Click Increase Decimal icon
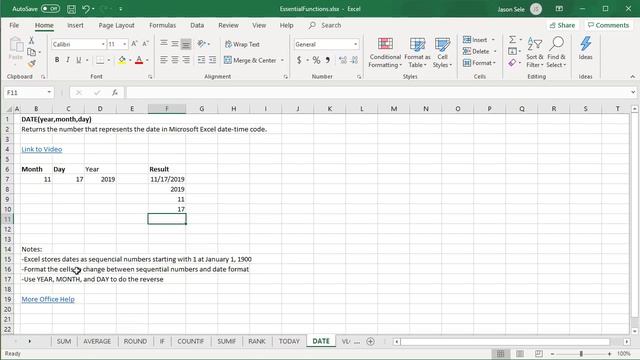Screen dimensions: 640x360 click(343, 60)
